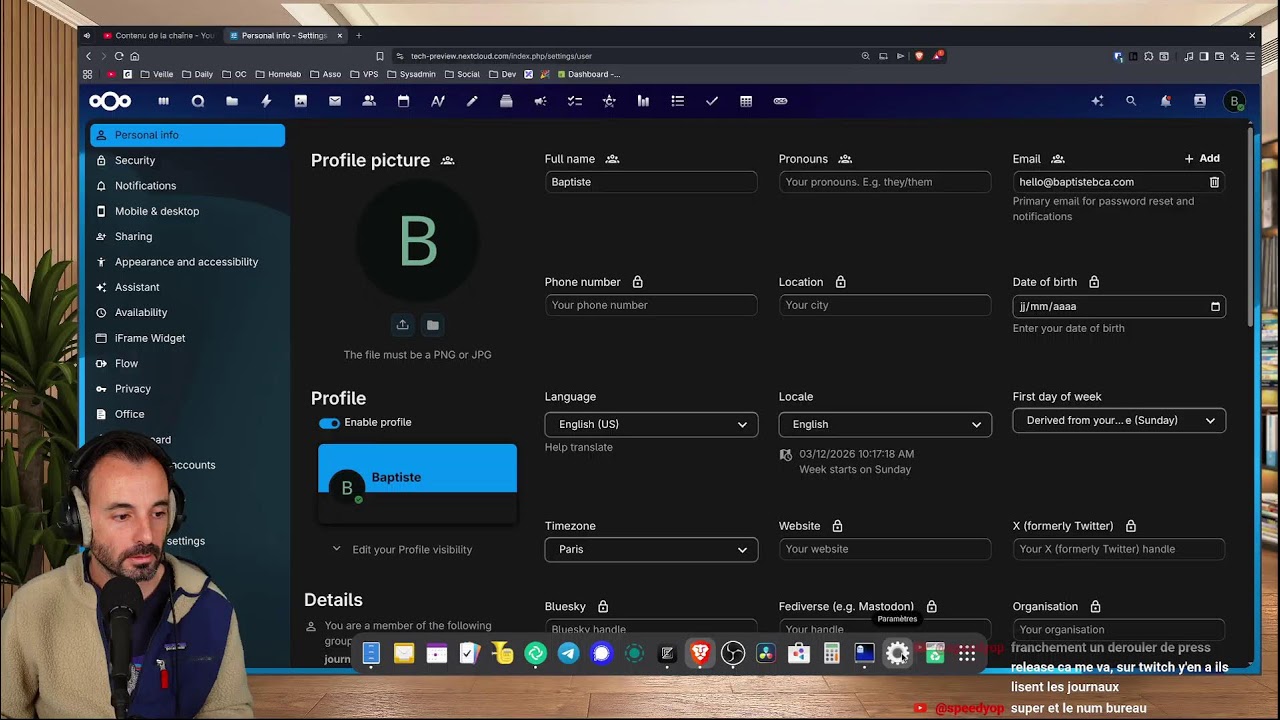Open the Tables grid icon
The width and height of the screenshot is (1280, 720).
pos(746,101)
